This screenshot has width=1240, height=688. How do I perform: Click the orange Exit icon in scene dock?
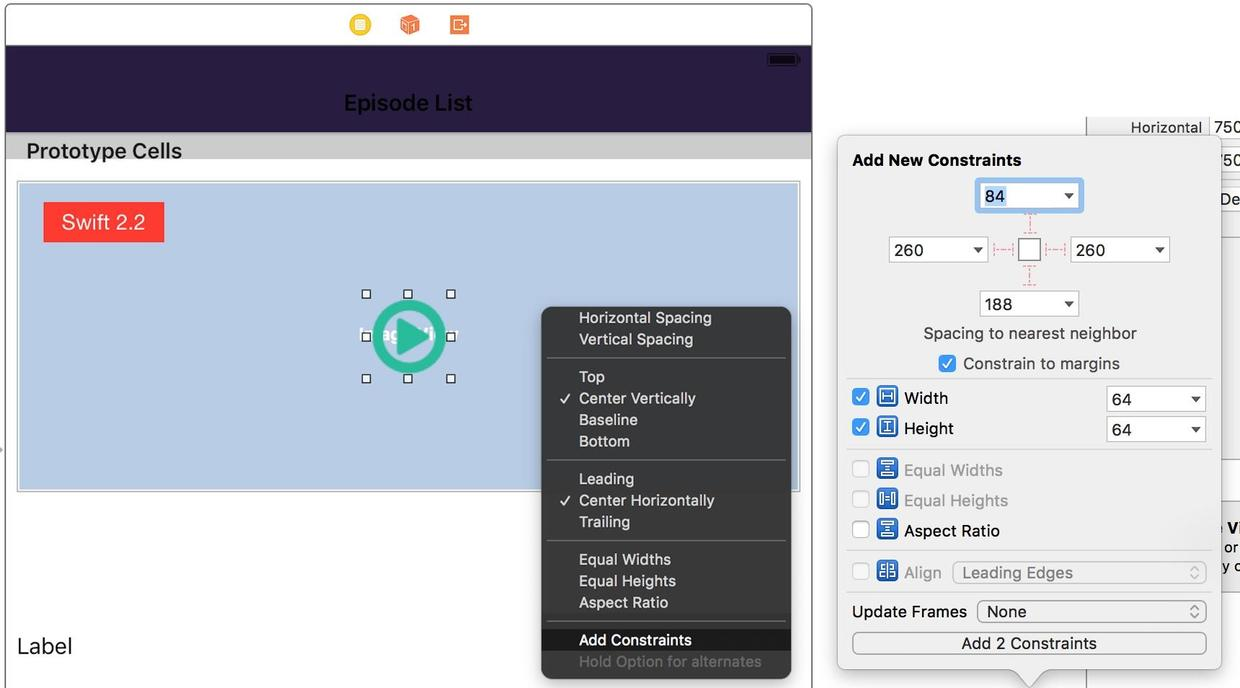coord(459,25)
